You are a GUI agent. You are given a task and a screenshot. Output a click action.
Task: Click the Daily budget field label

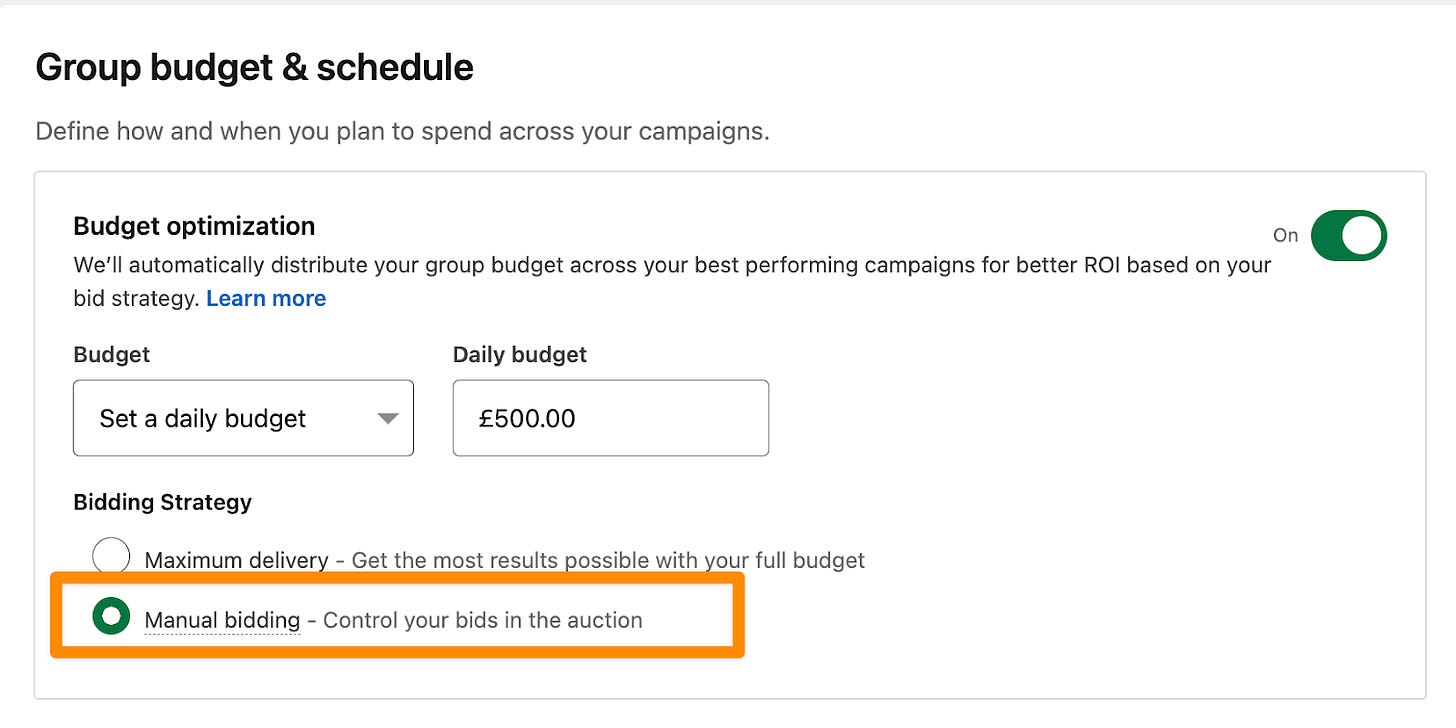point(520,354)
